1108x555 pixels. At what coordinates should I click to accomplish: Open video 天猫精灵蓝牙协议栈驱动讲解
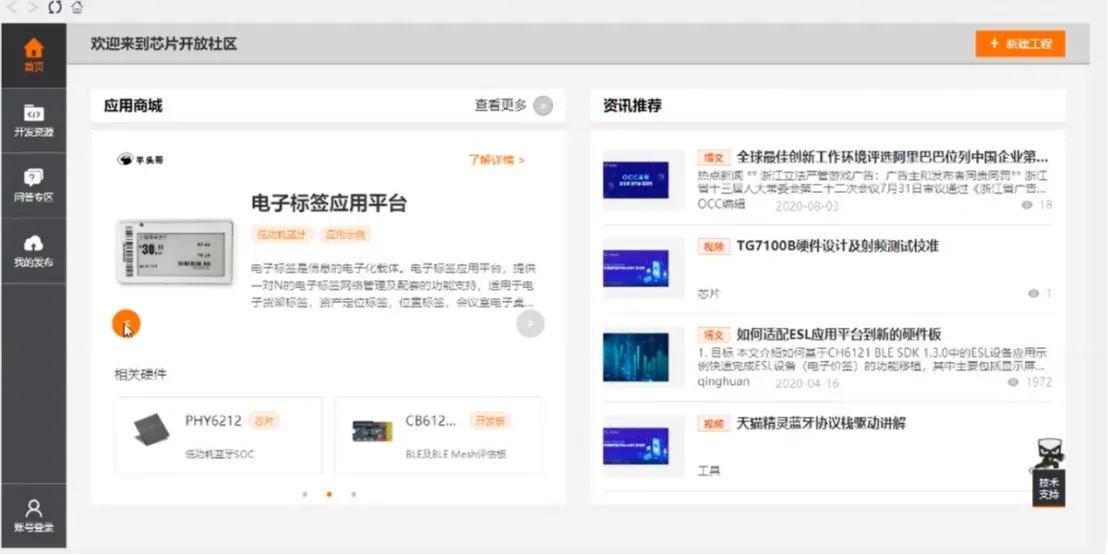pos(821,423)
